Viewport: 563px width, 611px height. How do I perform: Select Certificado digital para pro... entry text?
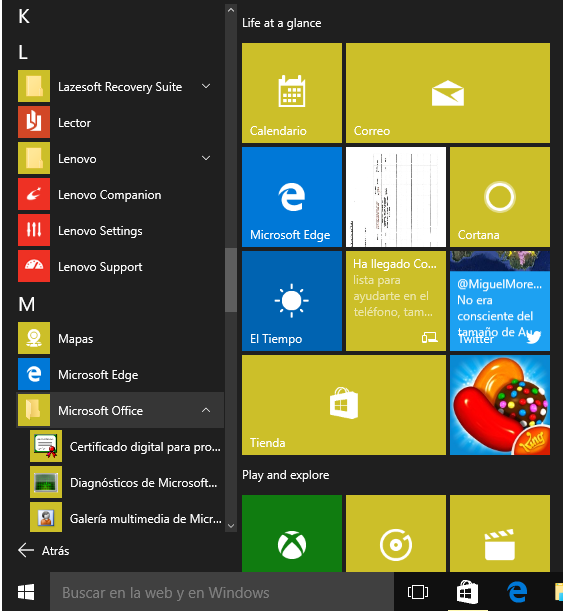[x=145, y=447]
